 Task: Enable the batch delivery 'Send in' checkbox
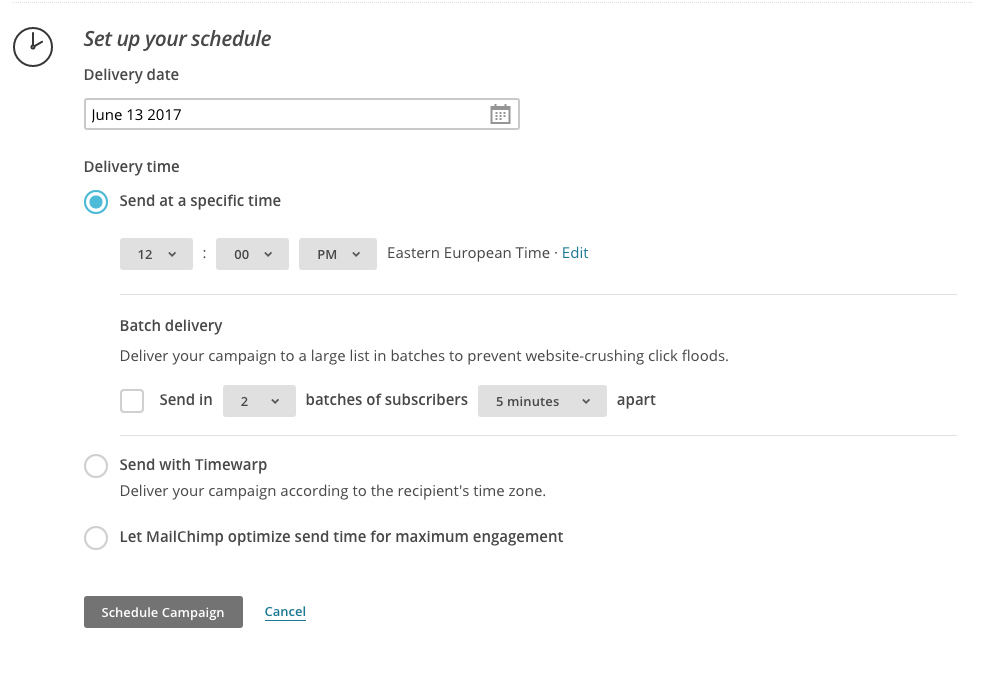pos(132,401)
